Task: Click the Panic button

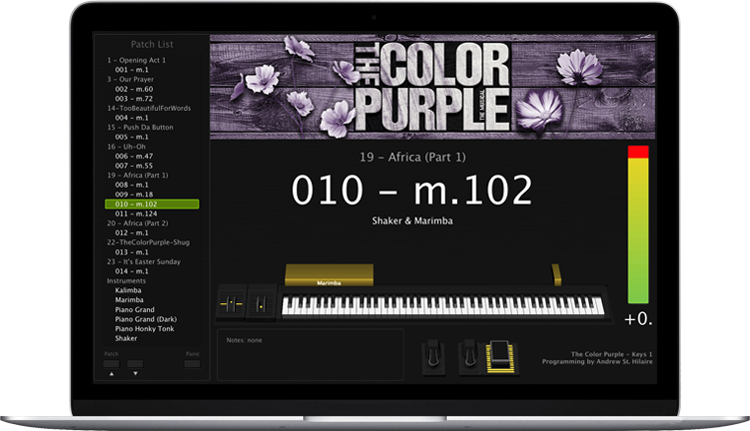Action: click(x=192, y=364)
